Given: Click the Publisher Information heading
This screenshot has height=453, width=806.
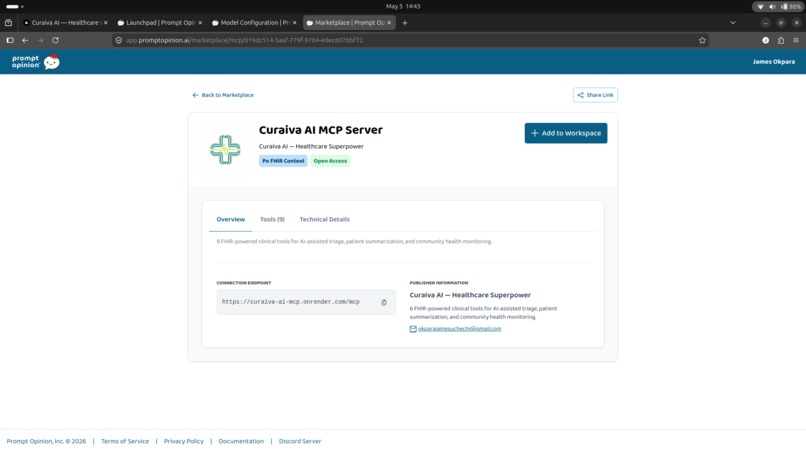Looking at the screenshot, I should (x=438, y=283).
